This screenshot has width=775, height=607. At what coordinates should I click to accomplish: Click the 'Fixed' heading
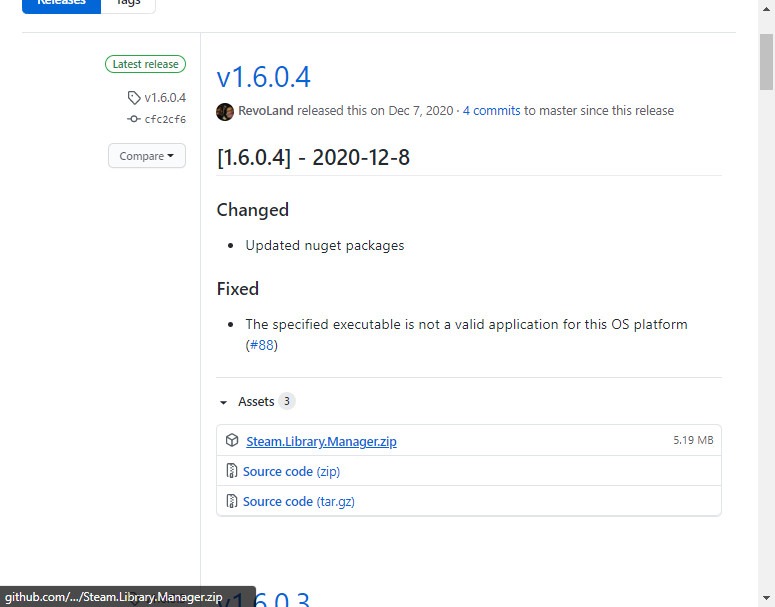pos(238,289)
